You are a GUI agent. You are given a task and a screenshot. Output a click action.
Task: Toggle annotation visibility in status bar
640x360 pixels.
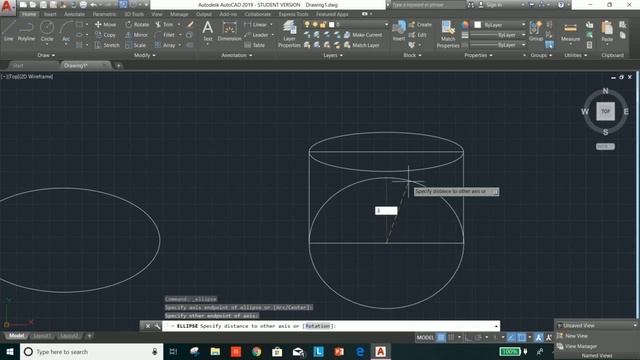[539, 337]
